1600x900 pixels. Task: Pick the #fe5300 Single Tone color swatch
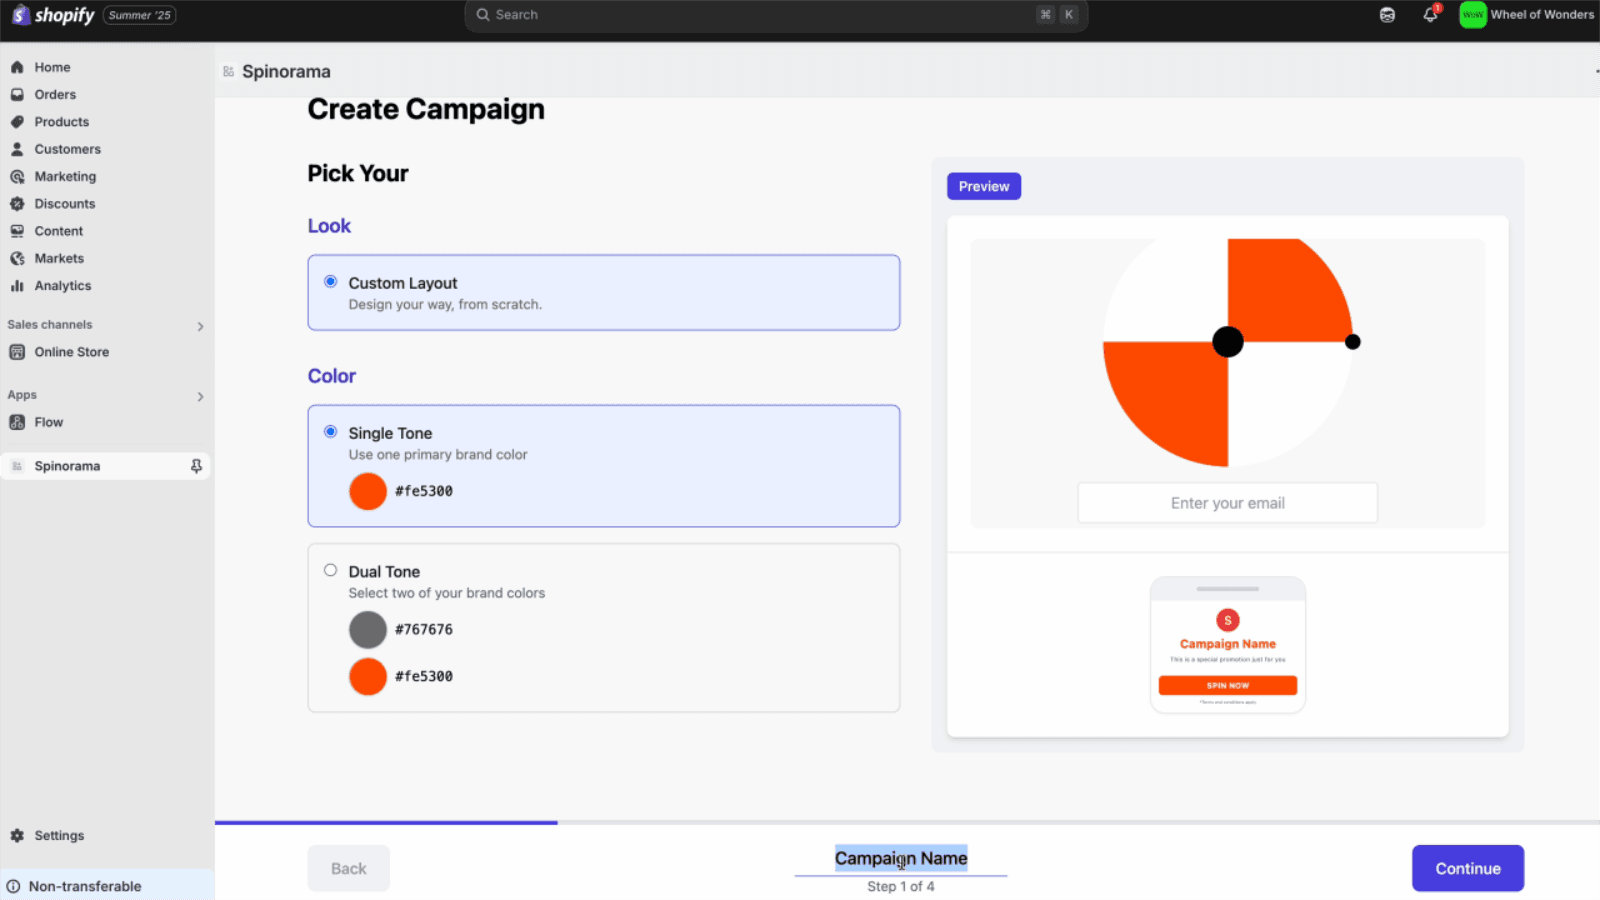point(367,491)
